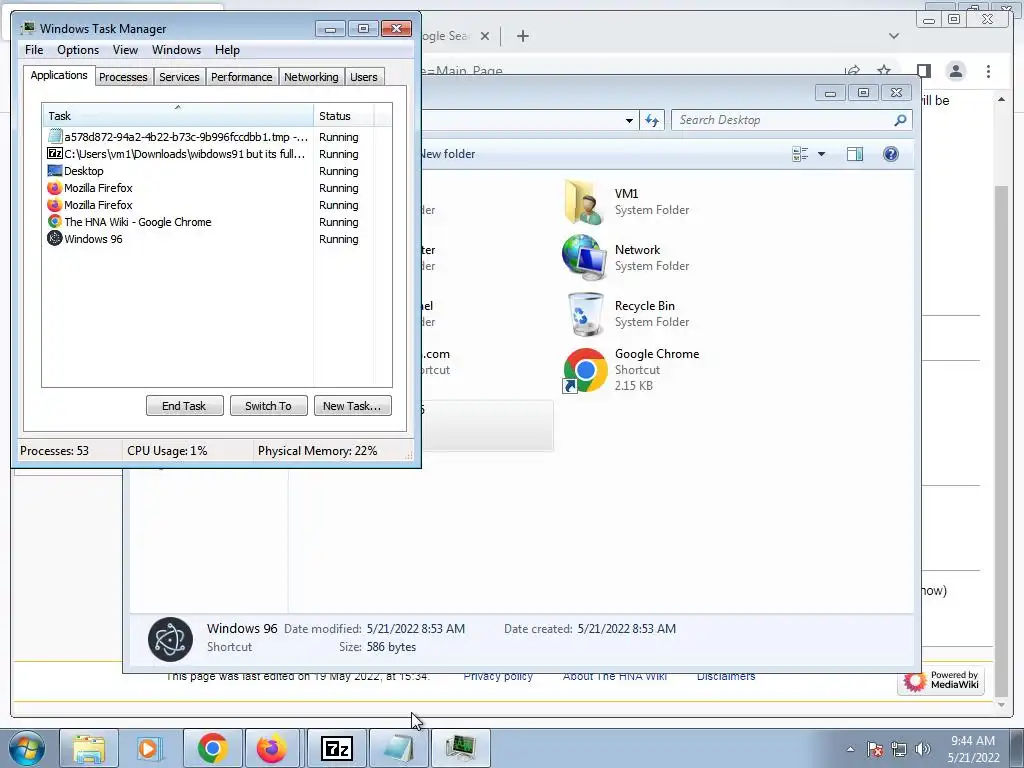Switch to the Performance tab
Viewport: 1024px width, 768px height.
pyautogui.click(x=242, y=77)
